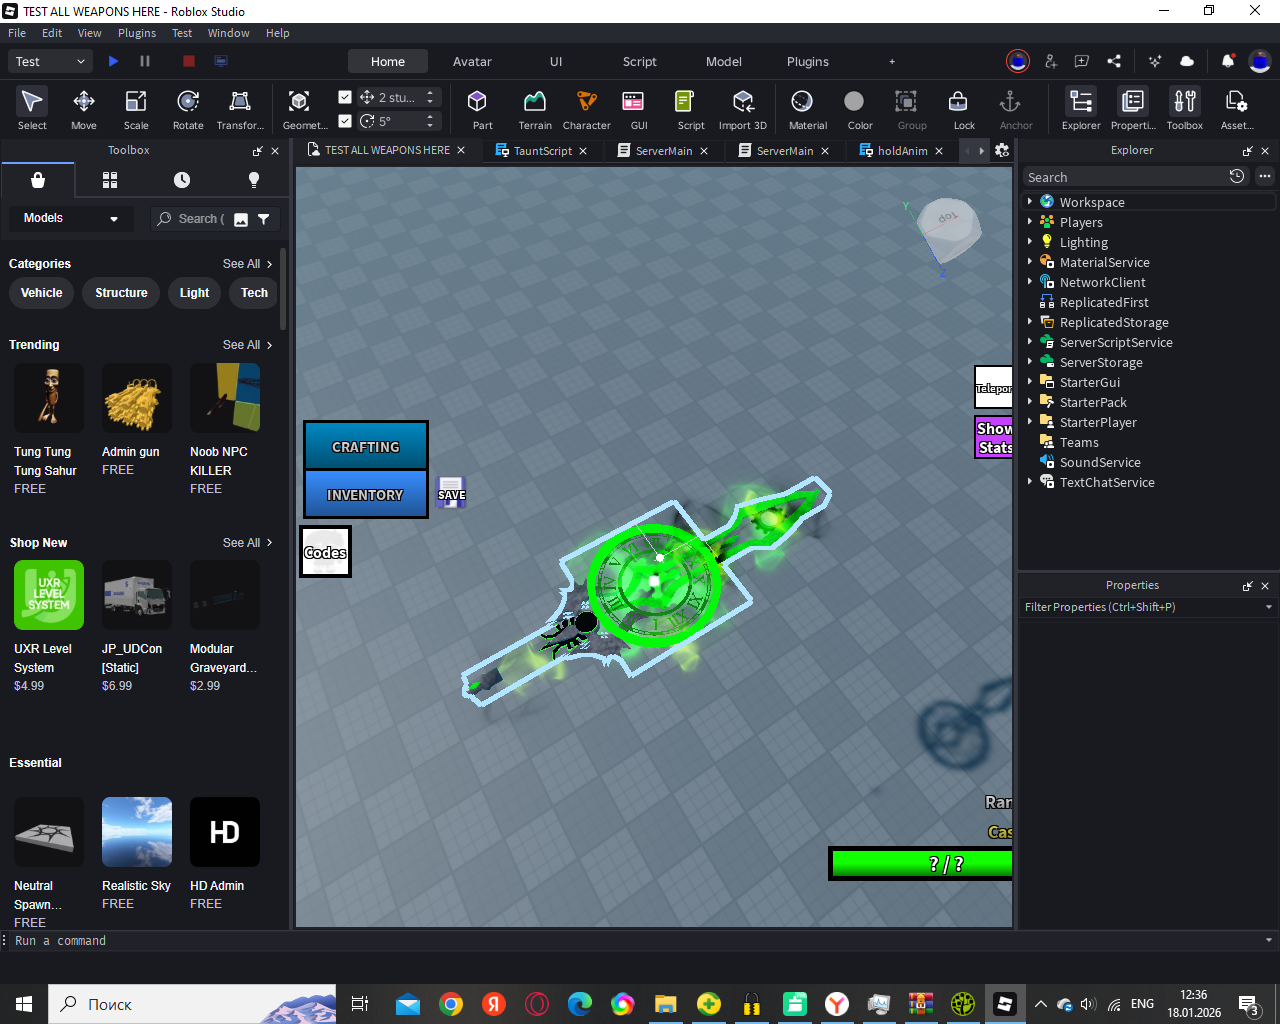Start playtest with the Play button
Screen dimensions: 1280x1024
(113, 61)
